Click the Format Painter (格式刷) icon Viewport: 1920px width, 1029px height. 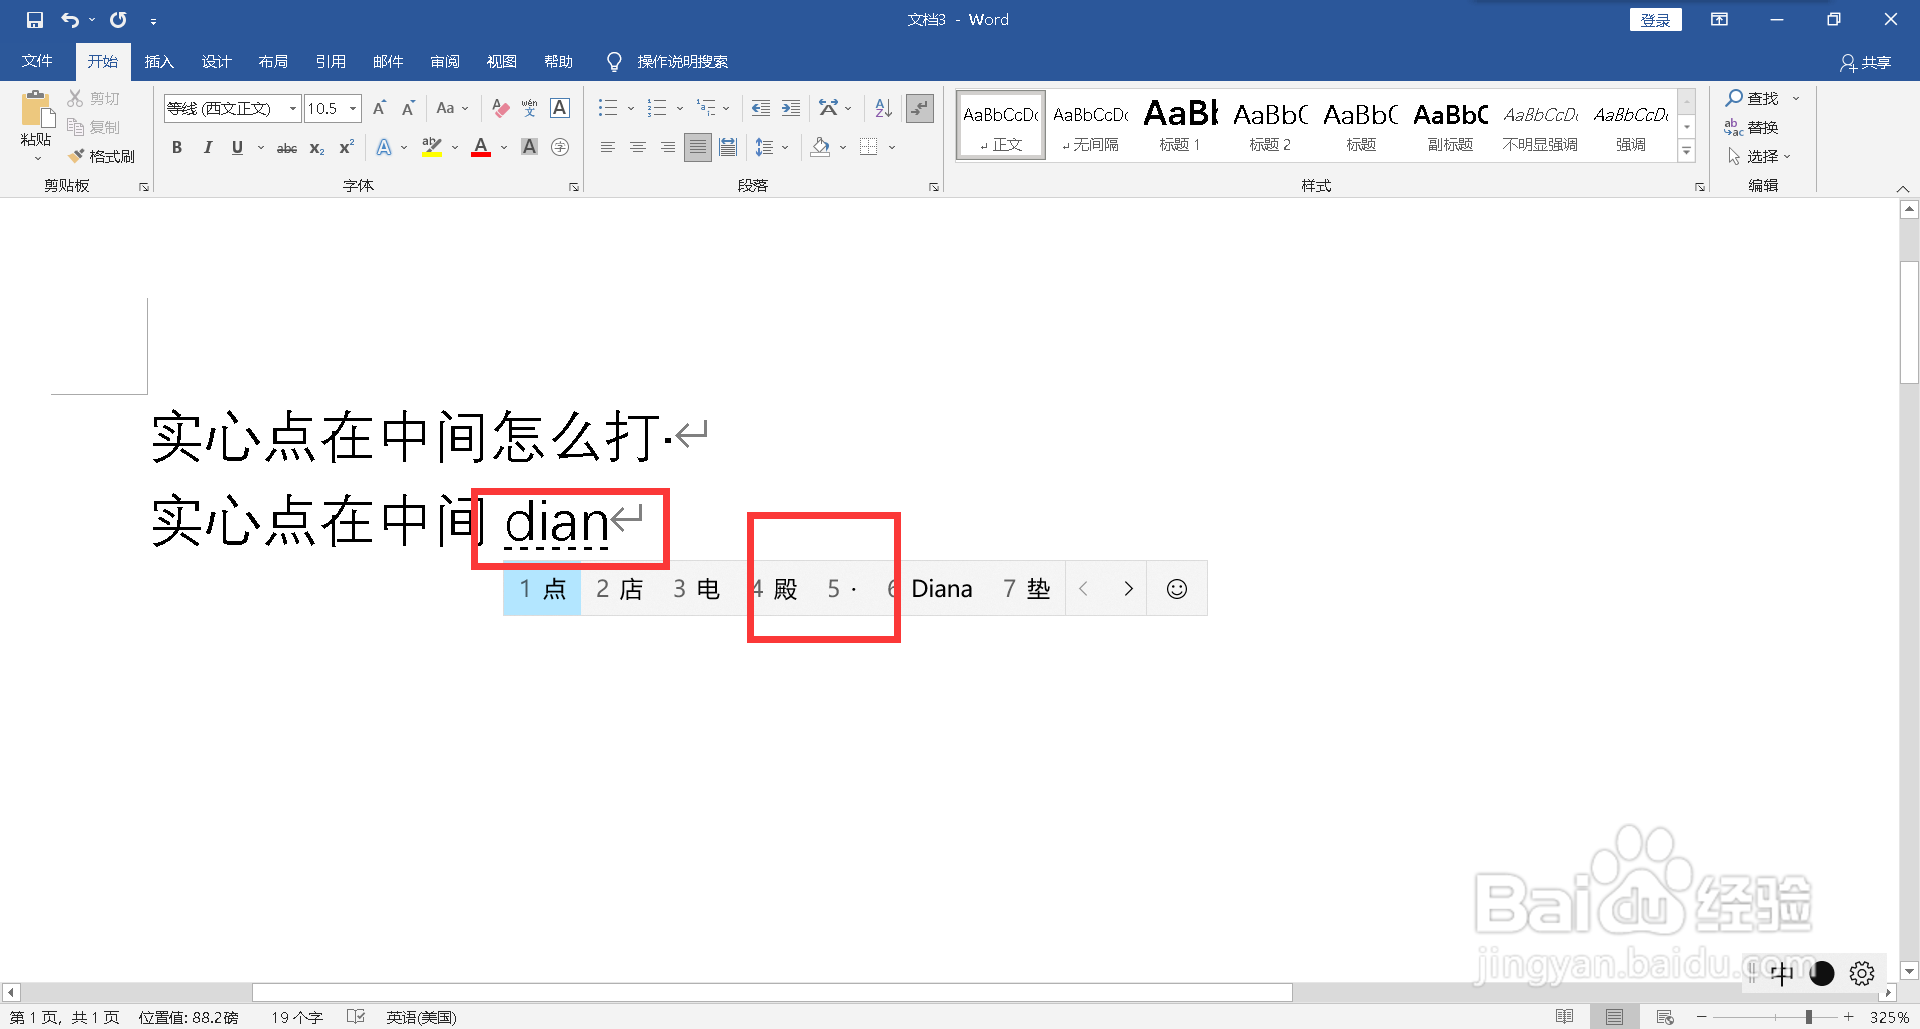point(76,156)
